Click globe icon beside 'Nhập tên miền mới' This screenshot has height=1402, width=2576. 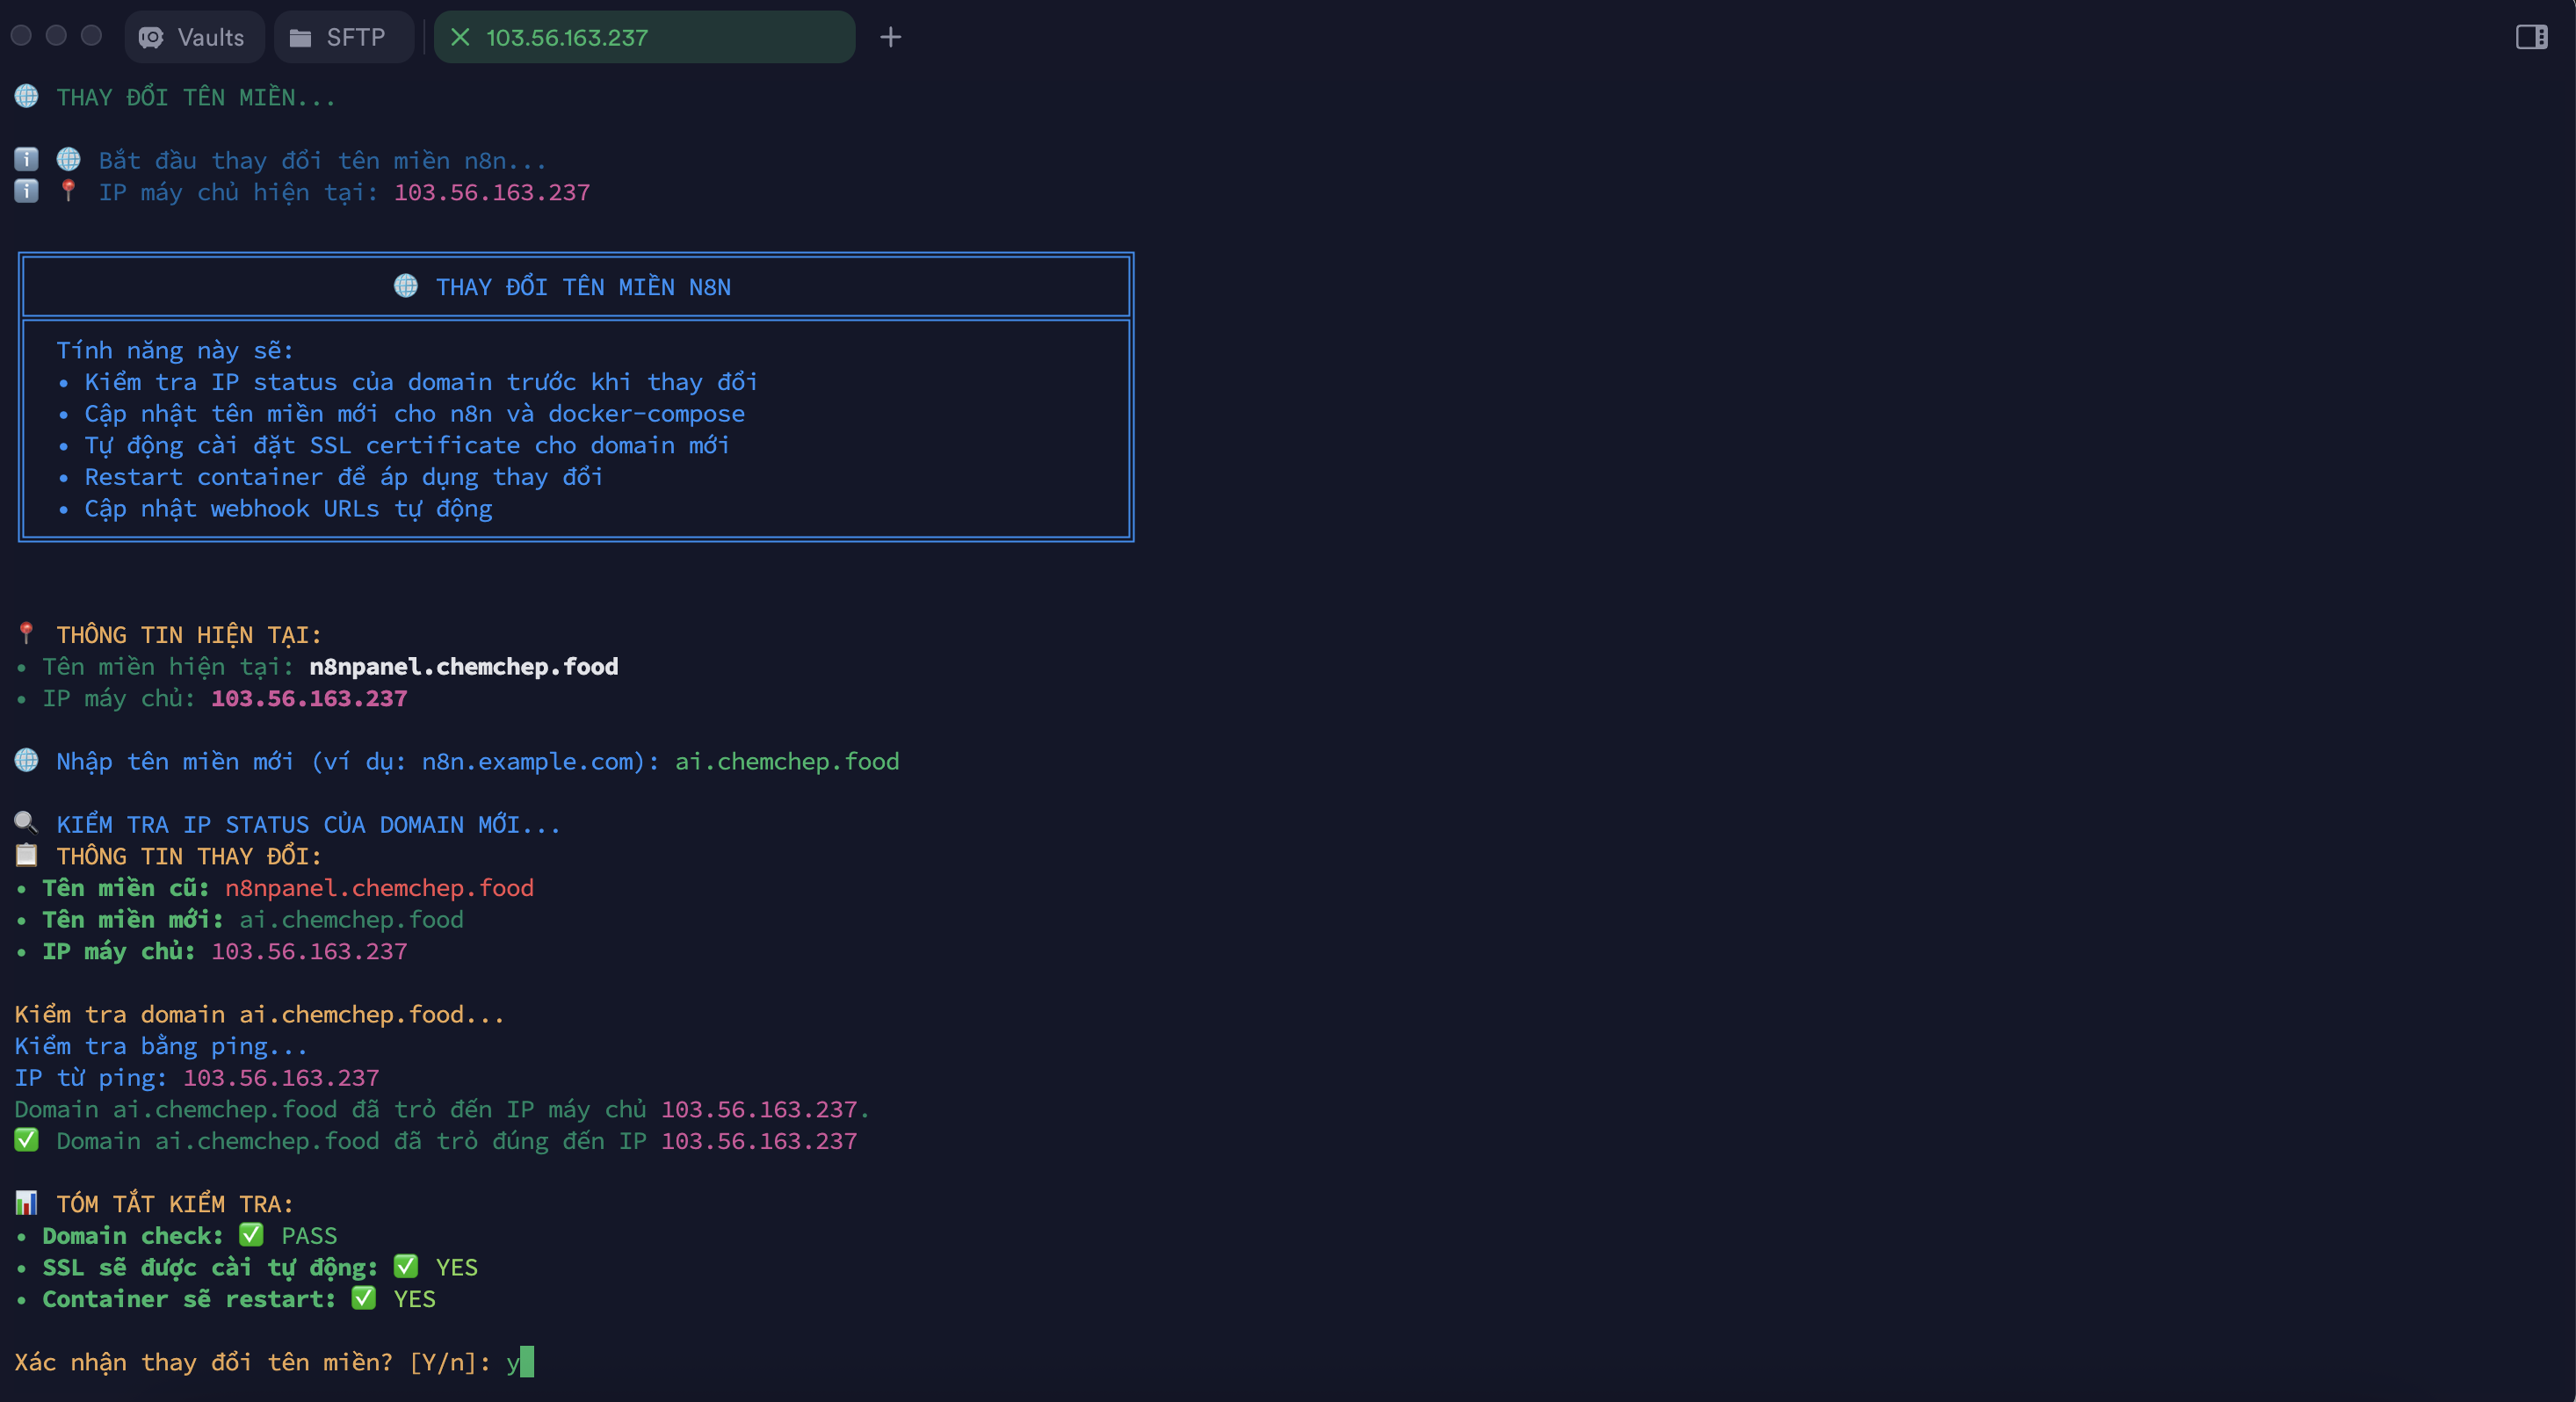point(26,760)
